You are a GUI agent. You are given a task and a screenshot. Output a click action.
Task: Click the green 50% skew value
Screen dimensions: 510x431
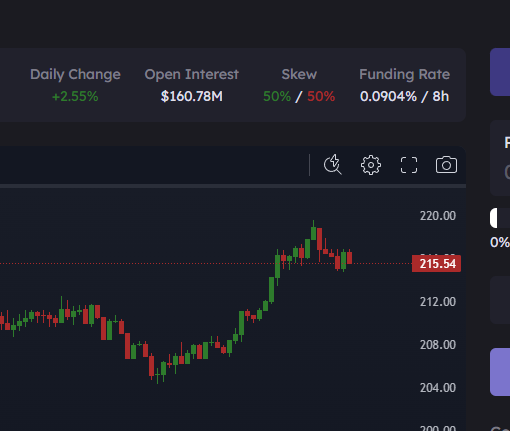(x=277, y=97)
